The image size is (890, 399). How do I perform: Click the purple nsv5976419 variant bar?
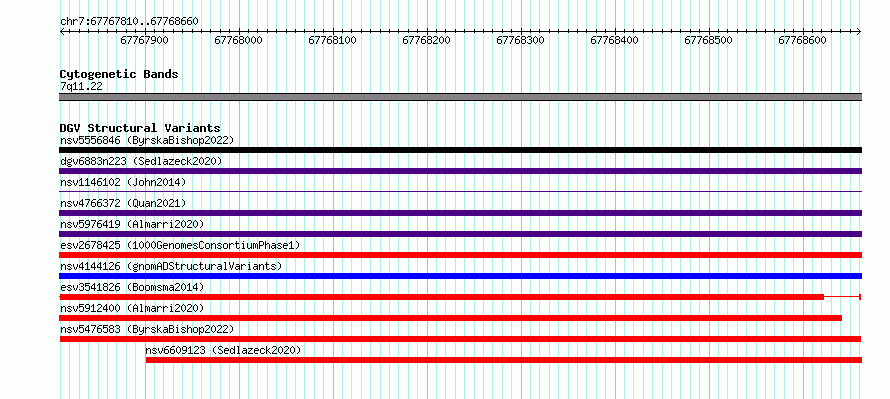[460, 234]
